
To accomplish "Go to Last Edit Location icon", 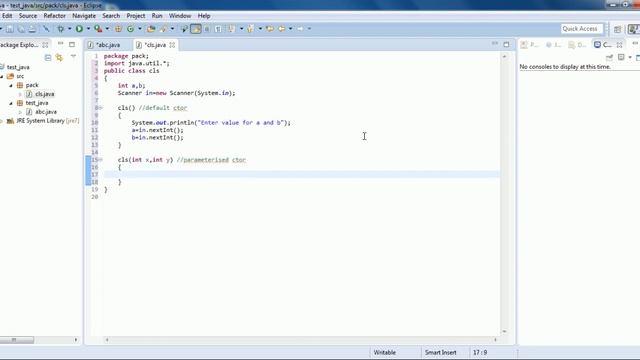I will pyautogui.click(x=270, y=29).
